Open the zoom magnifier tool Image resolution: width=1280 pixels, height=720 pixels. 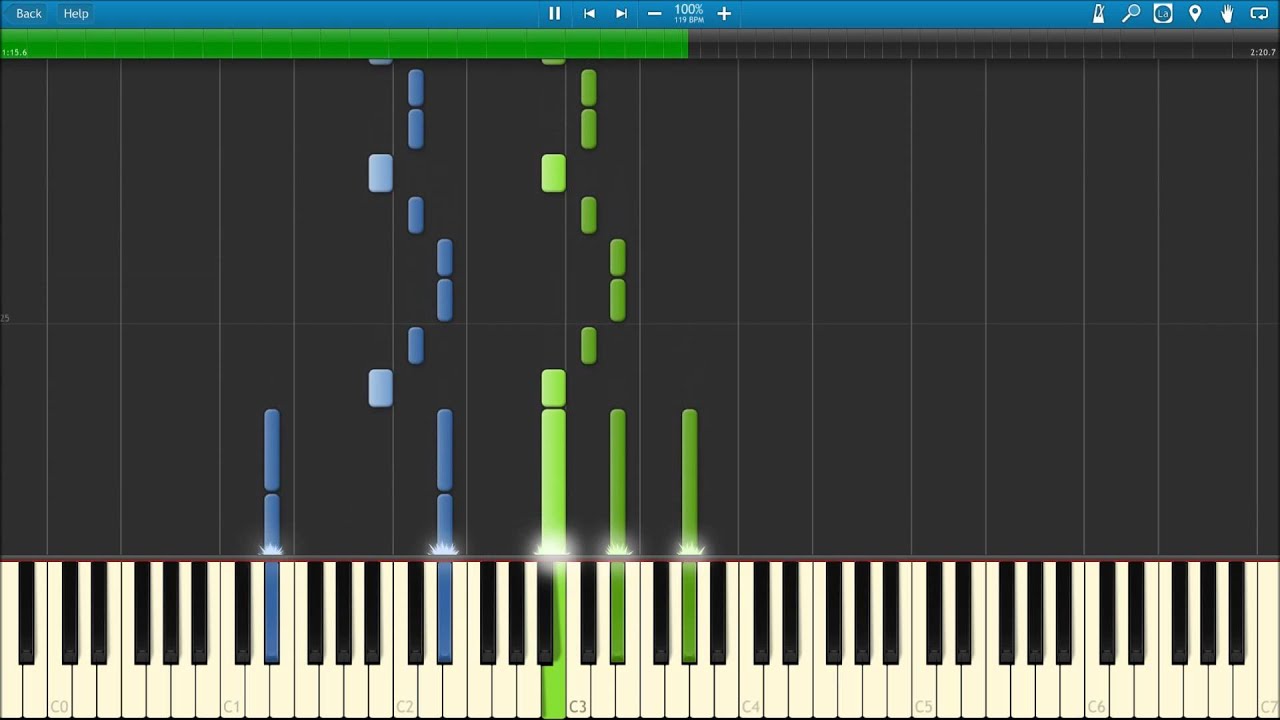pyautogui.click(x=1131, y=13)
